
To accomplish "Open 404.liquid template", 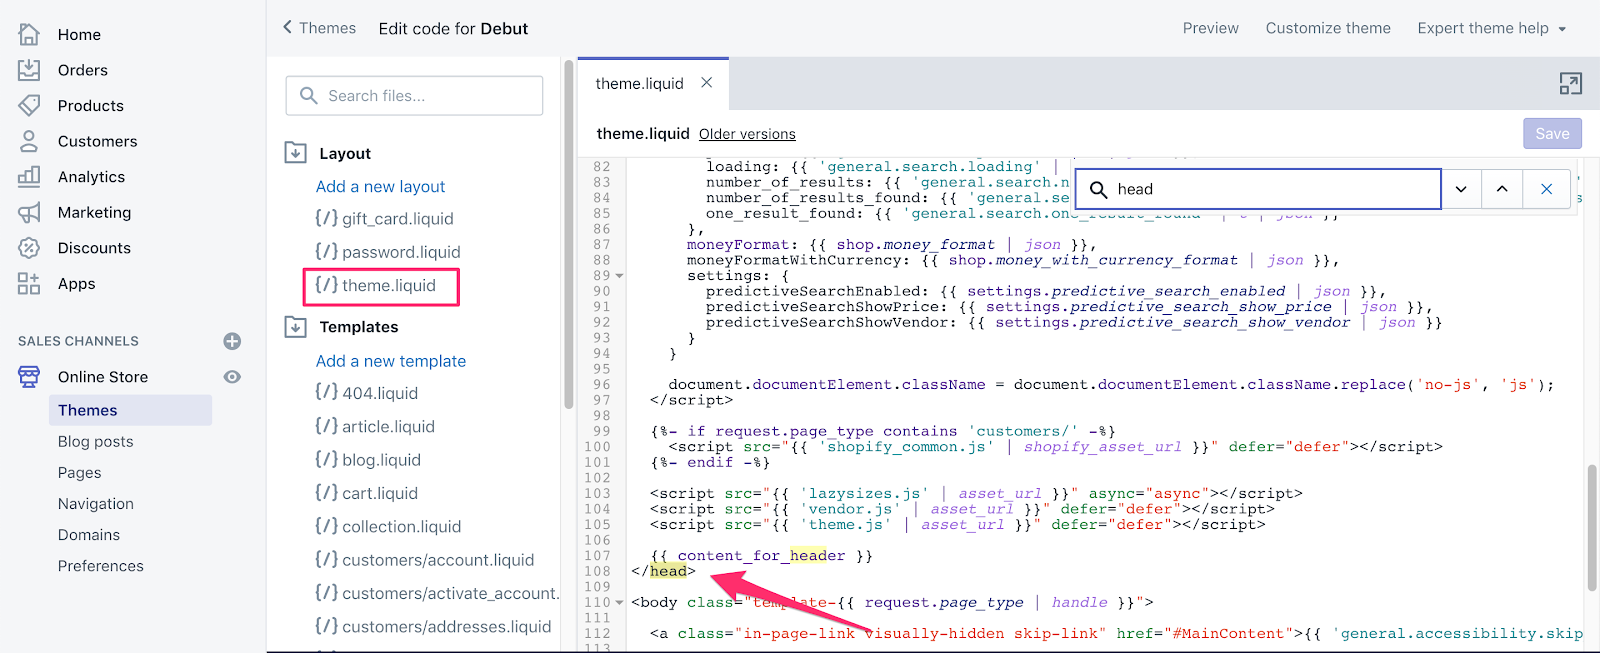I will pos(366,393).
